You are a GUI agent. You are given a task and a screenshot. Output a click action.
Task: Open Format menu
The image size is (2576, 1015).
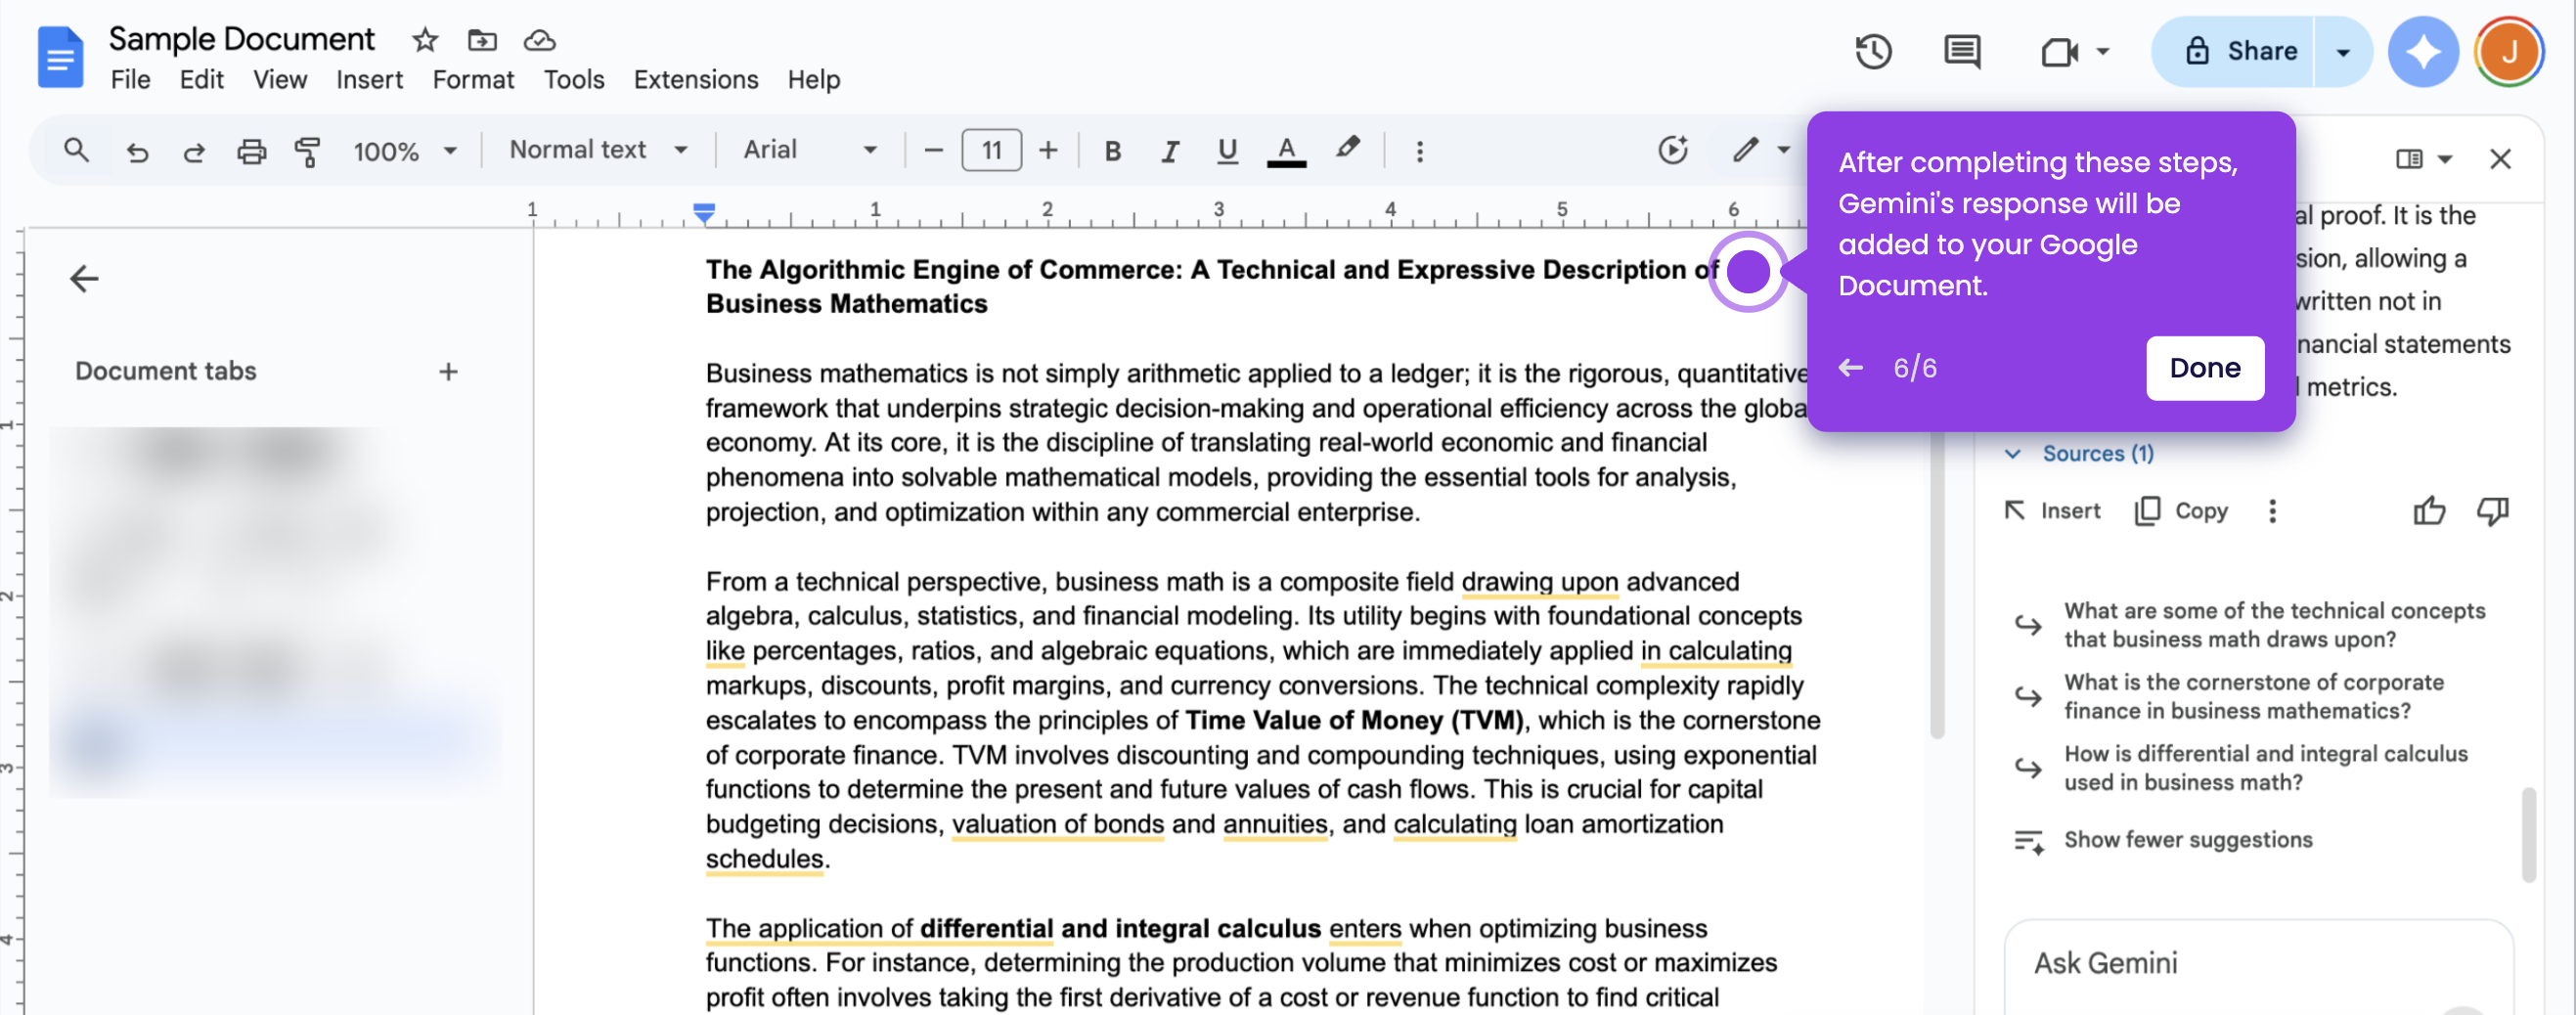pos(473,79)
